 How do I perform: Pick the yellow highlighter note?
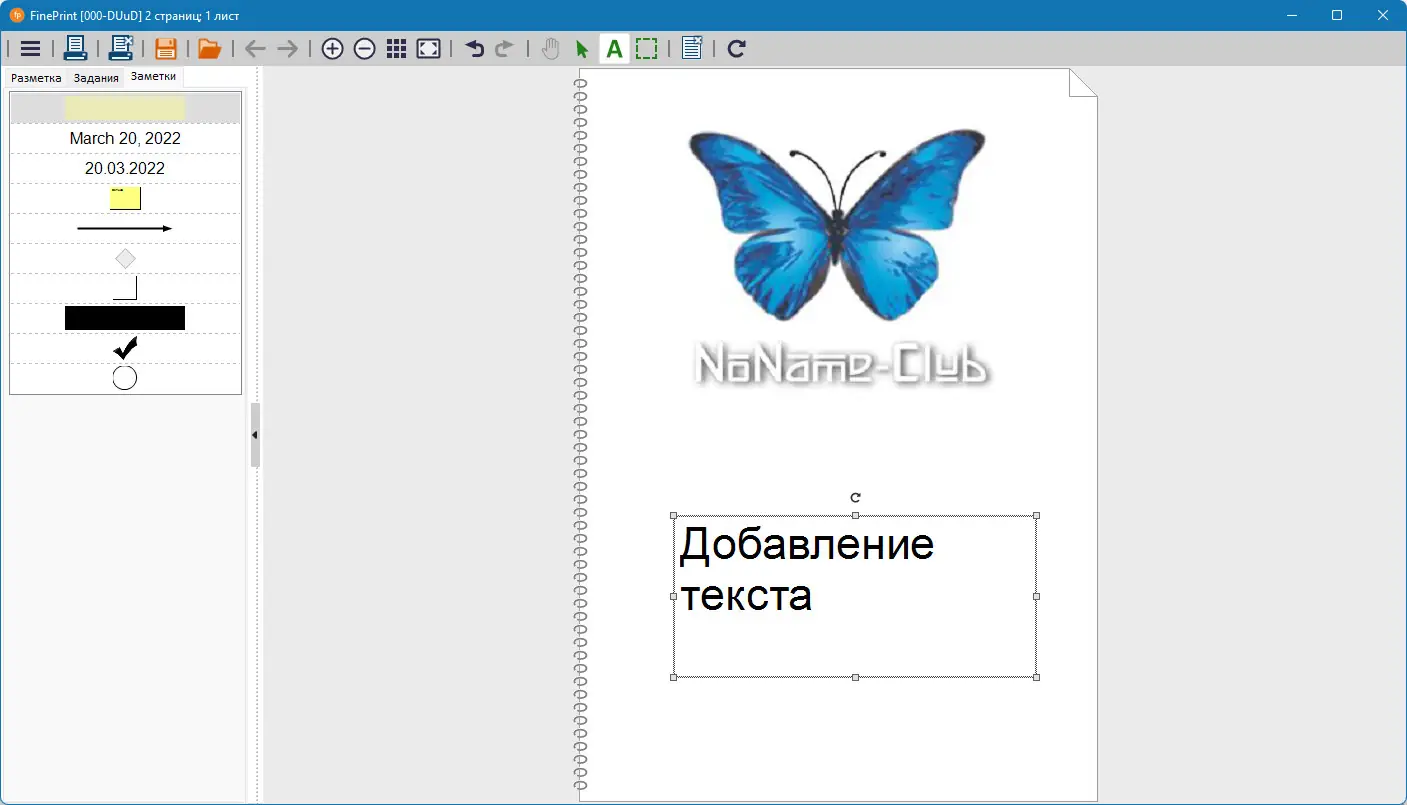point(125,108)
